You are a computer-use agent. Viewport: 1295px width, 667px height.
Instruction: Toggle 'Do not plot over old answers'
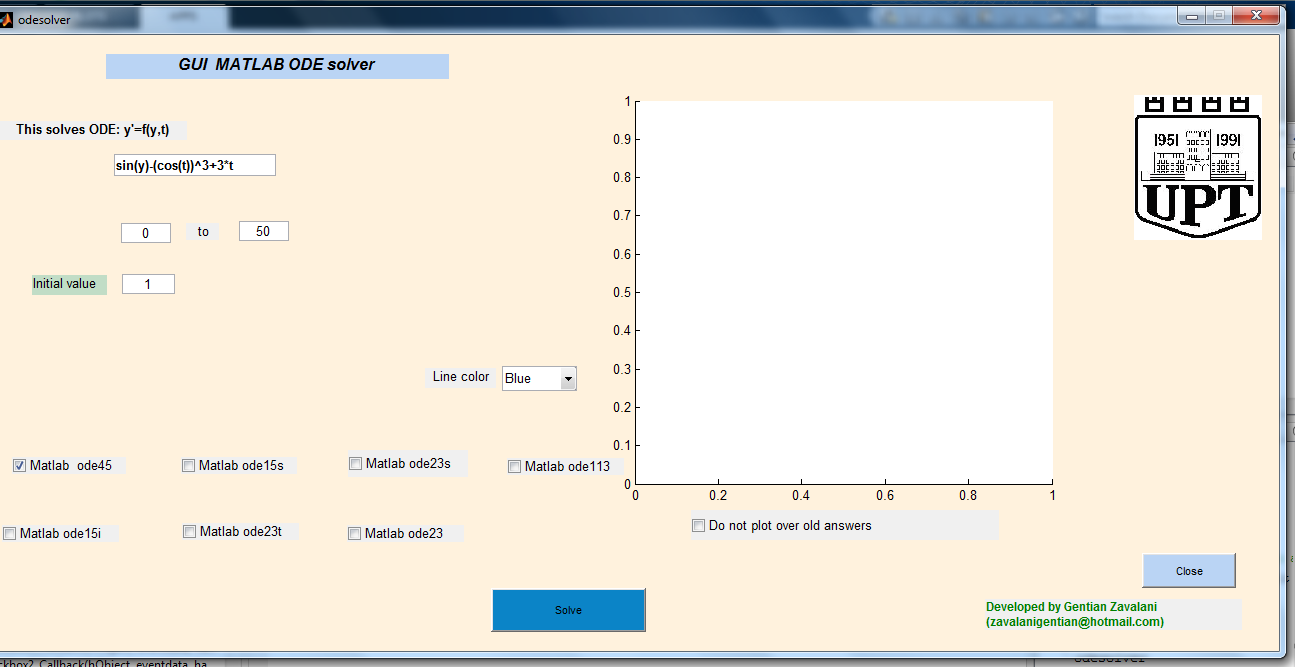698,526
